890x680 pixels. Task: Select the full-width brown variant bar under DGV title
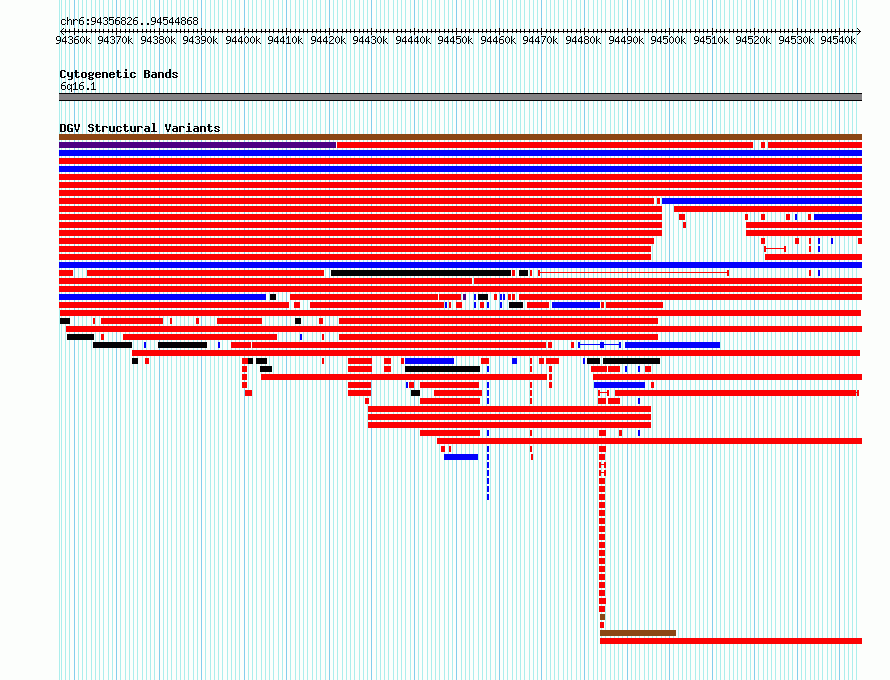pos(460,137)
